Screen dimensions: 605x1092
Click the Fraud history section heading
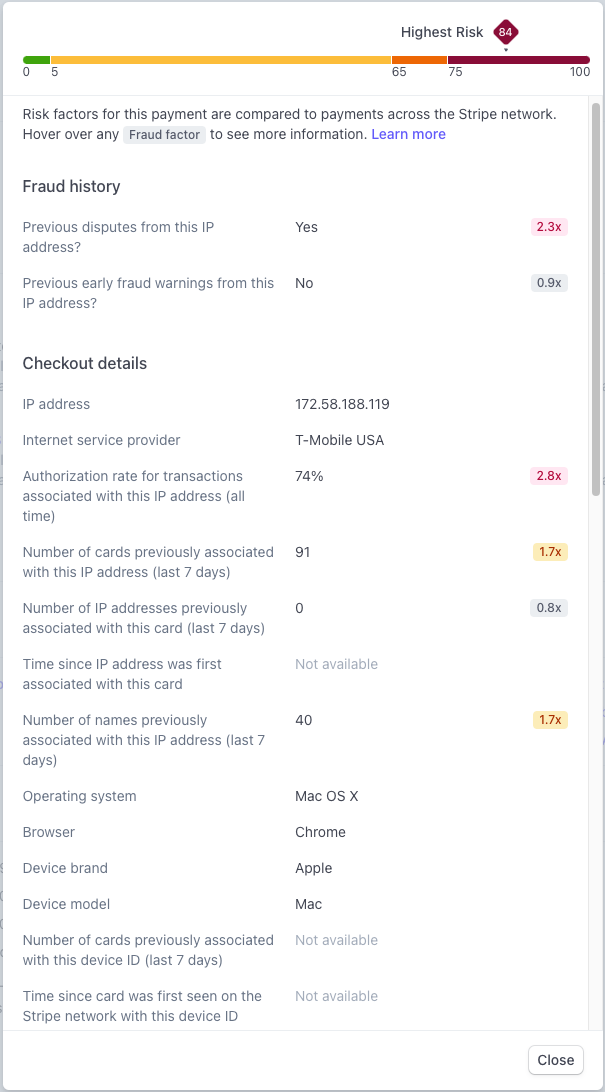click(72, 186)
